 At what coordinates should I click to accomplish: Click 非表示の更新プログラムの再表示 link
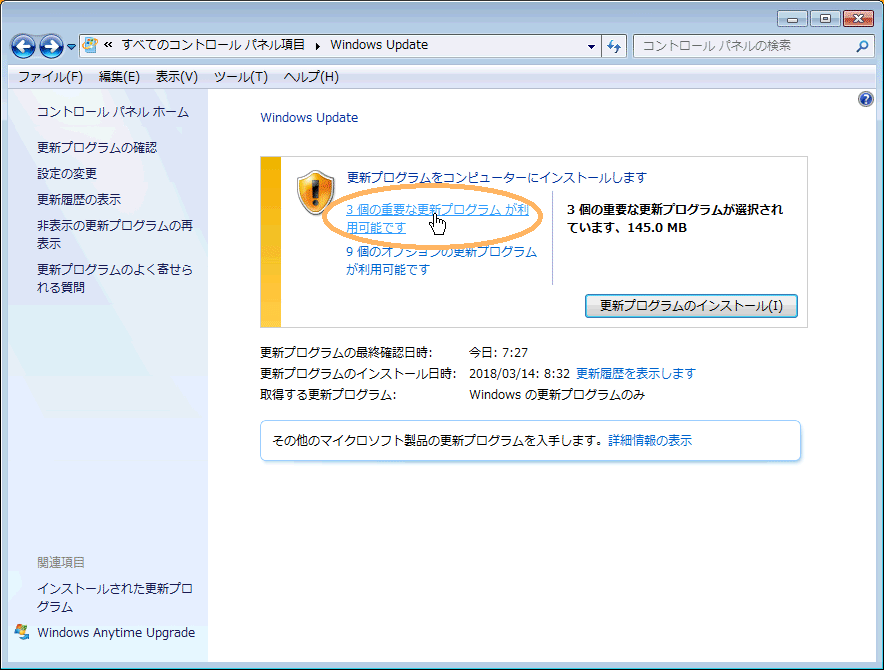point(115,235)
